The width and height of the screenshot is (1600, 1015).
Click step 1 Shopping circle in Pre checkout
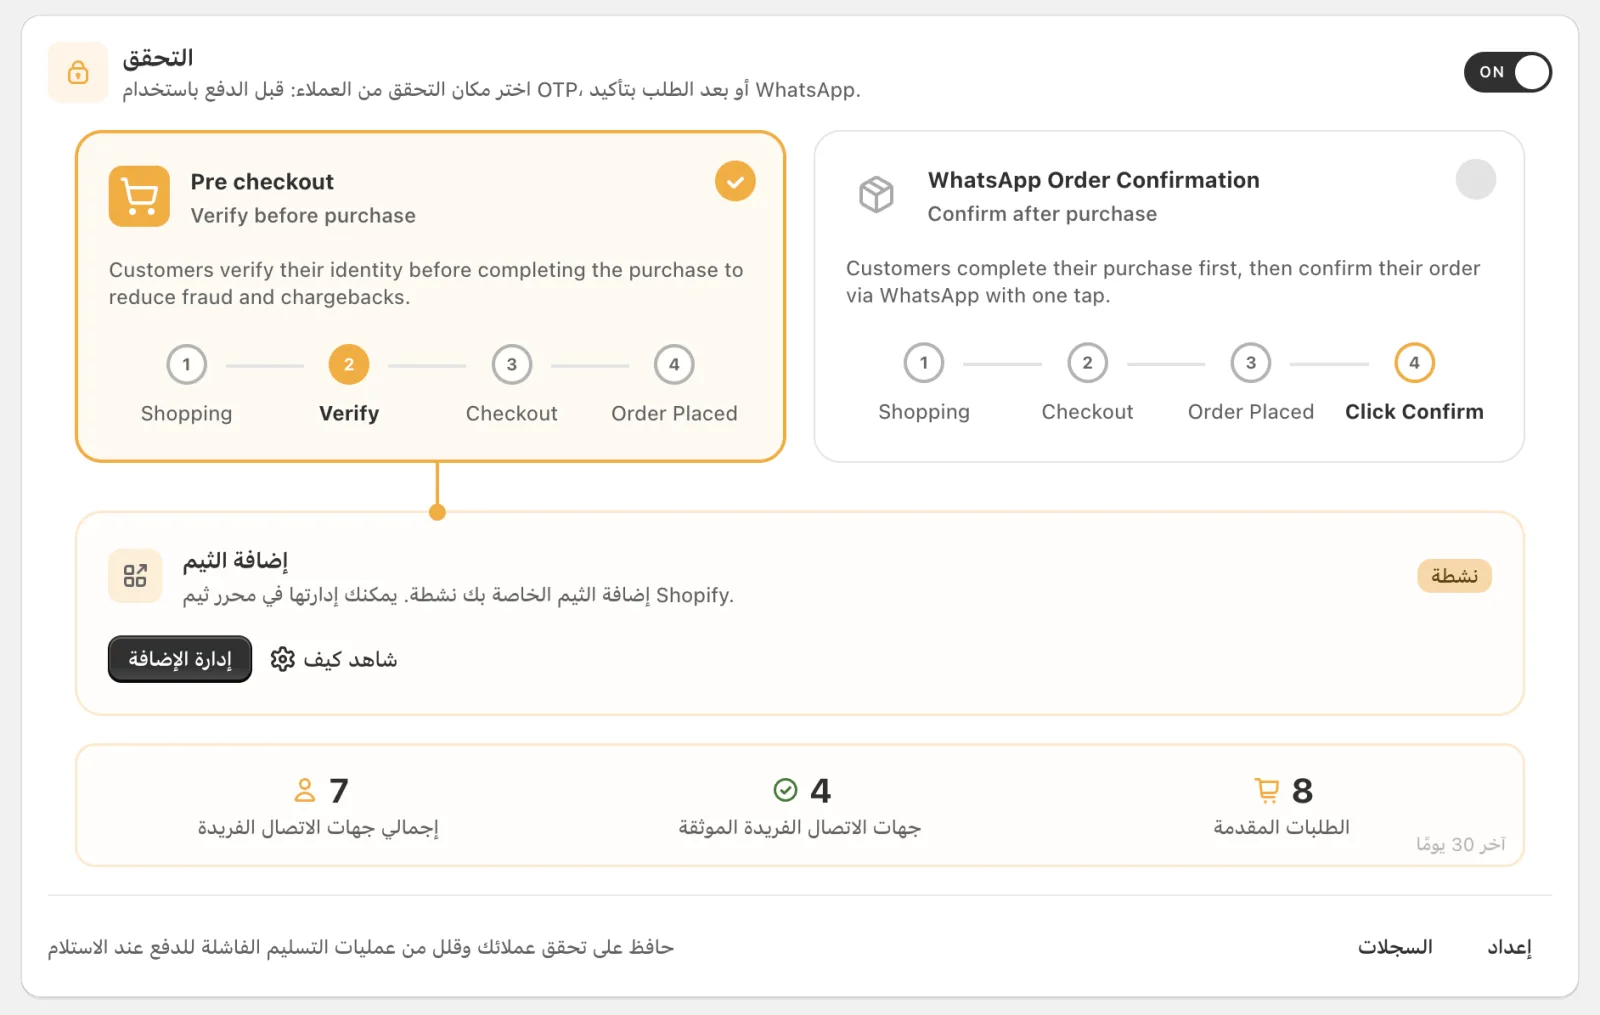pos(187,365)
